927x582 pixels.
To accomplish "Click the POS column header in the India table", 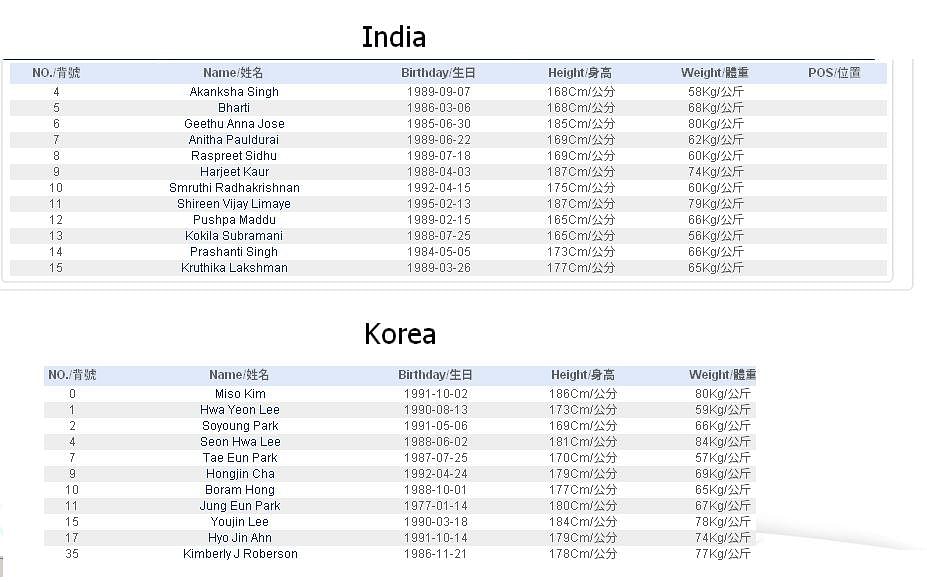I will [x=834, y=73].
